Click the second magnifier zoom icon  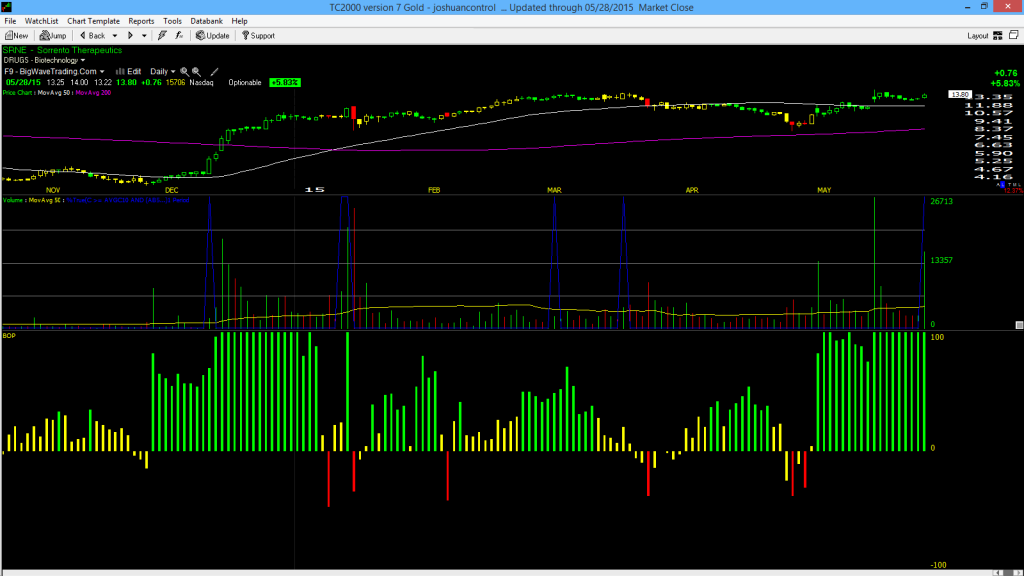coord(196,72)
